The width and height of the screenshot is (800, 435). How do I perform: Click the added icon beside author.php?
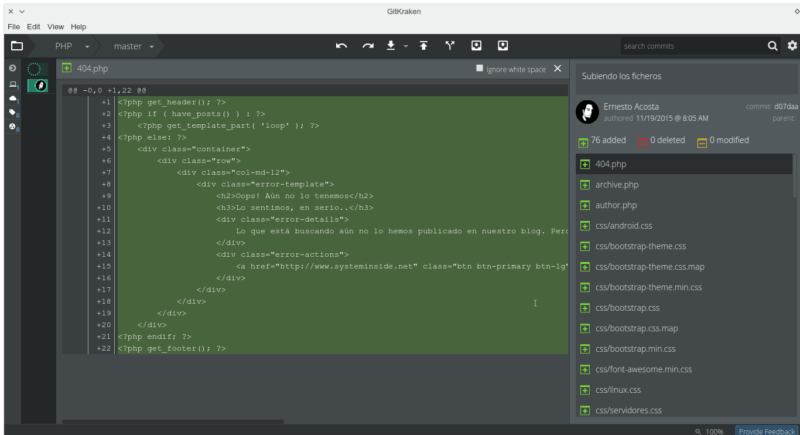[x=585, y=205]
